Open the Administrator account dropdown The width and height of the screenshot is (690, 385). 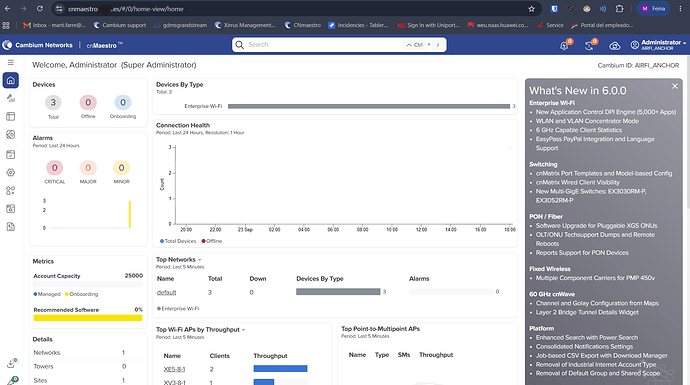(658, 45)
